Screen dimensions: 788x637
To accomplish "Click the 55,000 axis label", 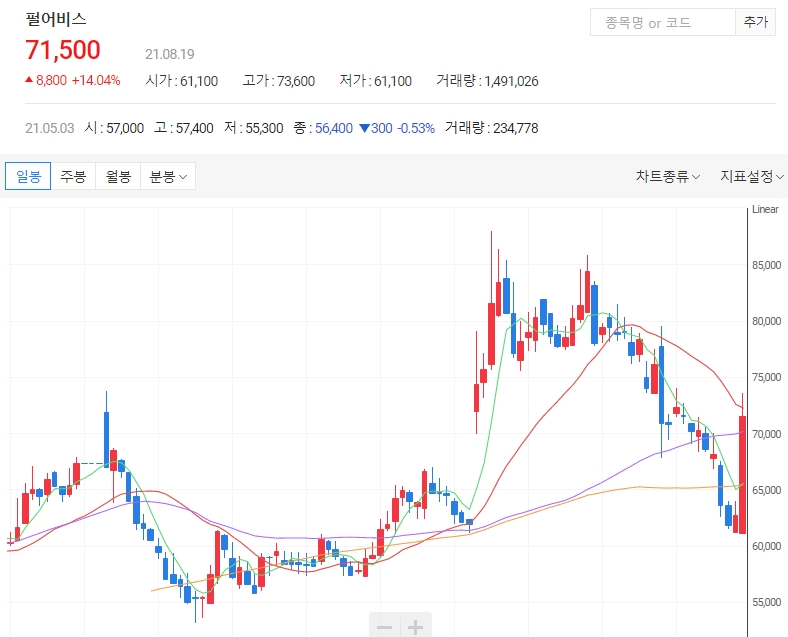I will (766, 602).
